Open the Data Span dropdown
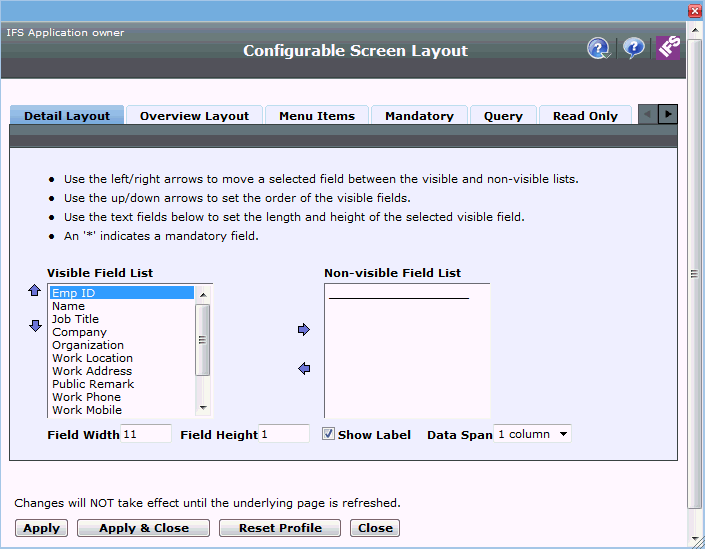The height and width of the screenshot is (549, 705). [532, 434]
